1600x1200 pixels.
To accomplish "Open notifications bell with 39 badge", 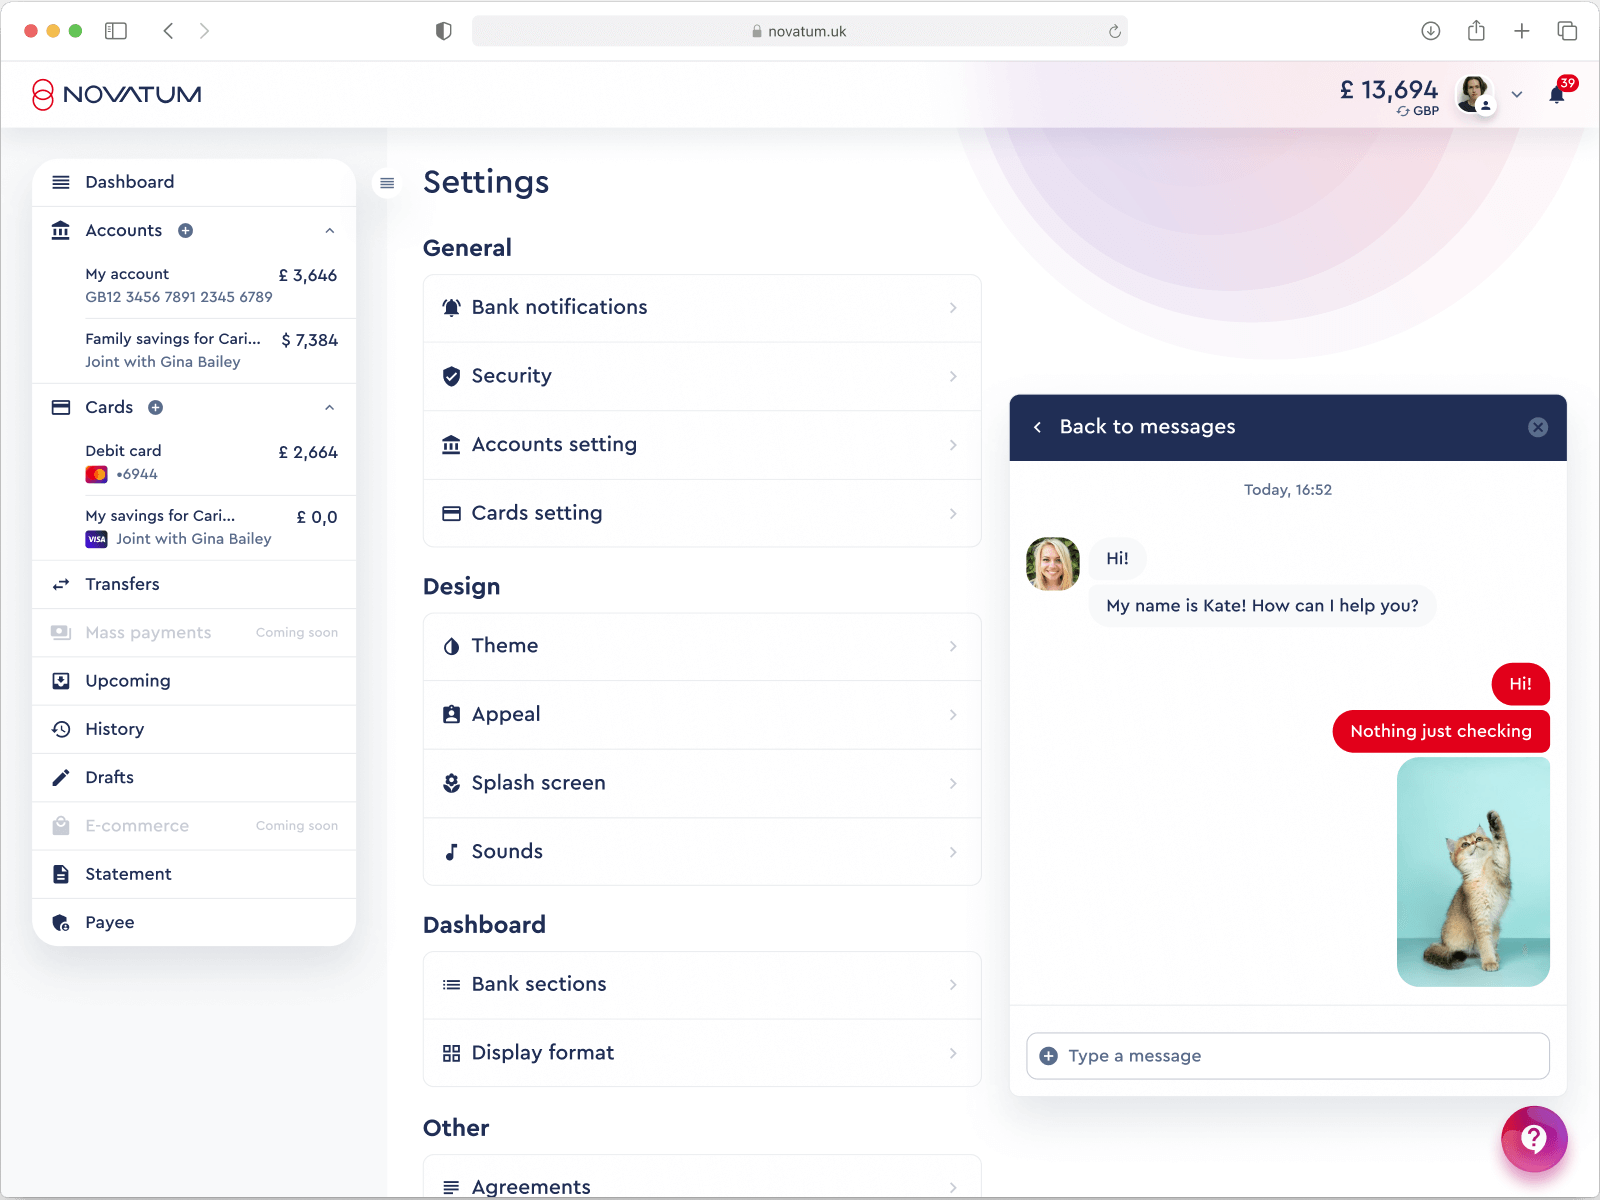I will pyautogui.click(x=1557, y=94).
